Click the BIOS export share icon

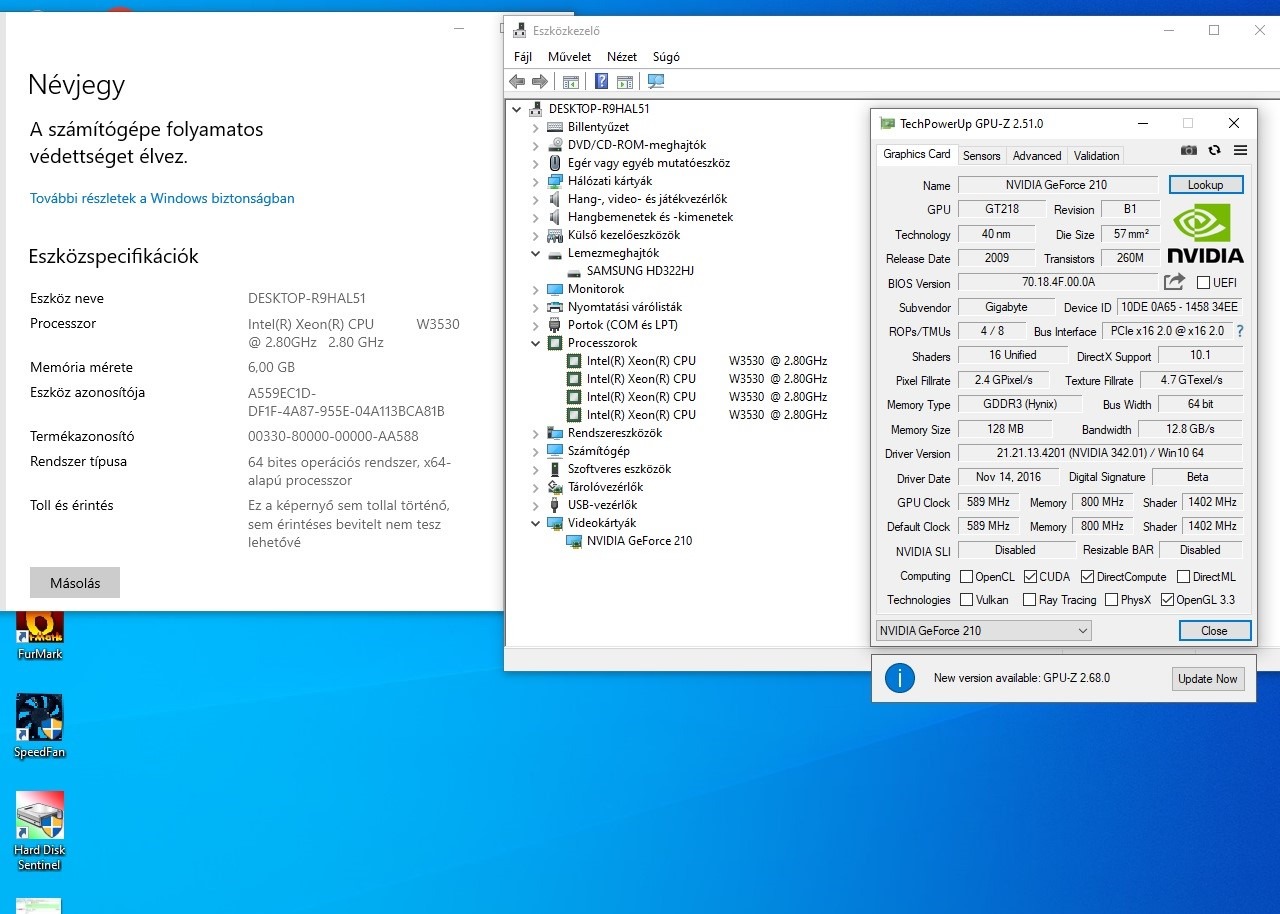coord(1175,282)
